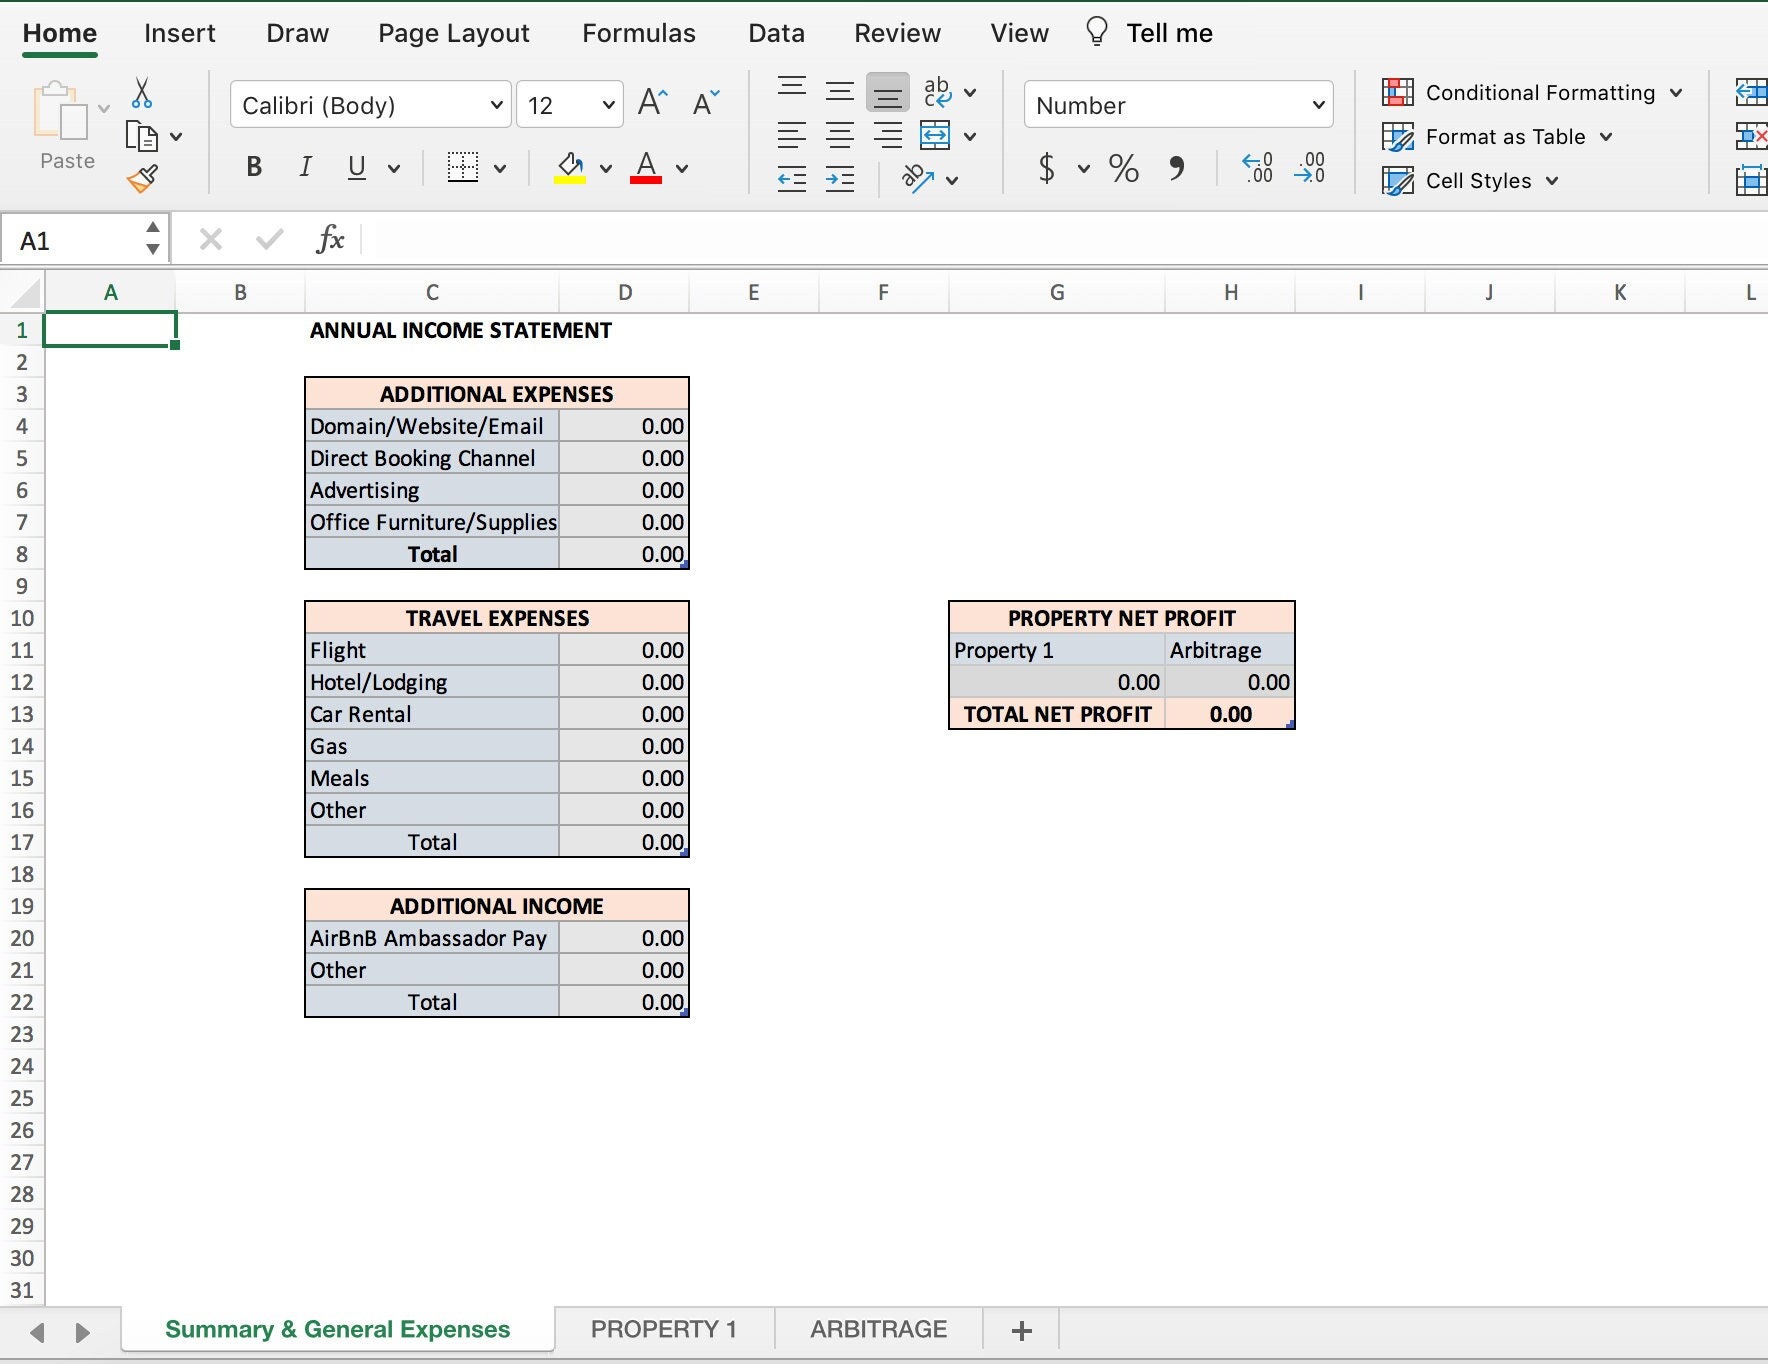
Task: Toggle comma style formatting
Action: (x=1177, y=168)
